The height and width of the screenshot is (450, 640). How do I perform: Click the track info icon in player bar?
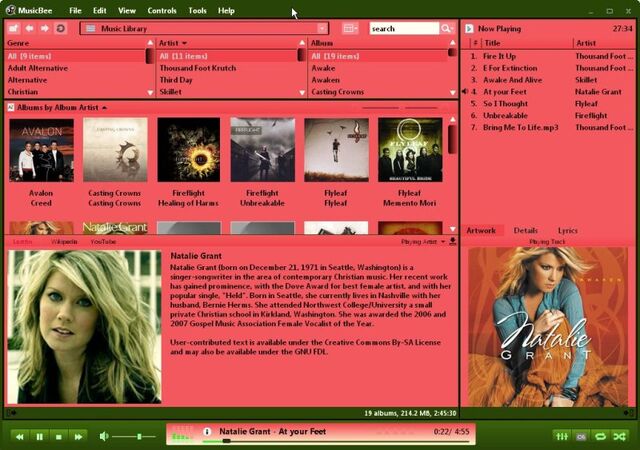tap(207, 431)
